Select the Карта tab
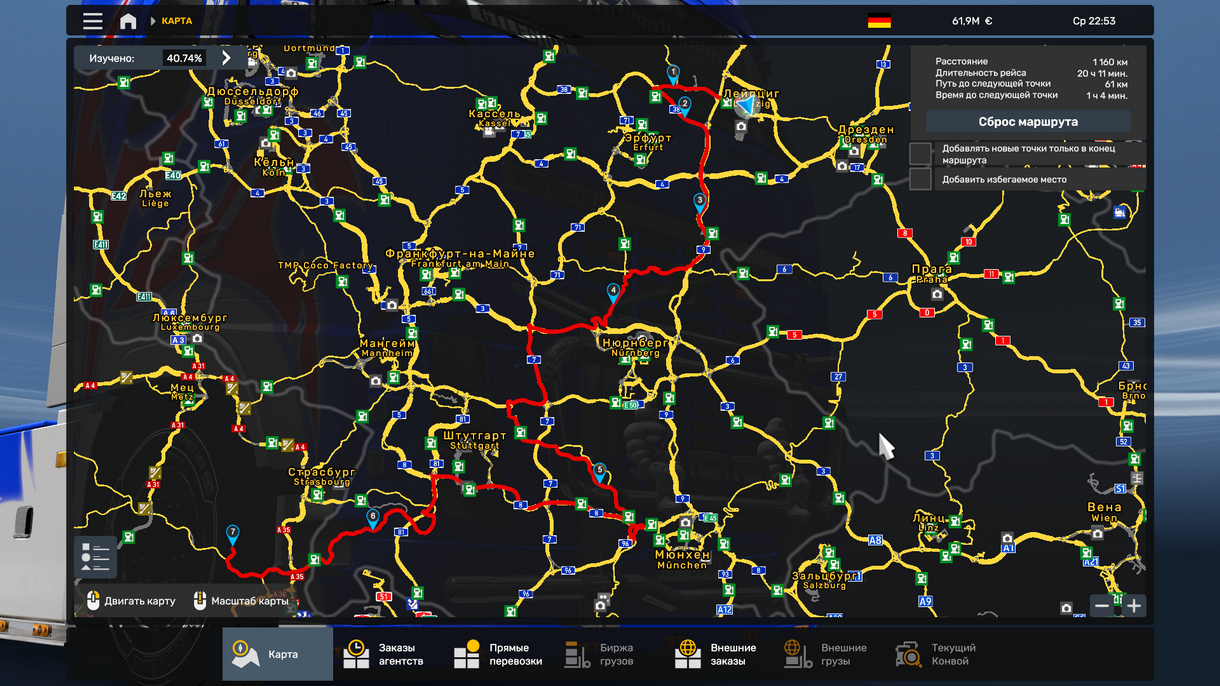Viewport: 1220px width, 686px height. 277,654
